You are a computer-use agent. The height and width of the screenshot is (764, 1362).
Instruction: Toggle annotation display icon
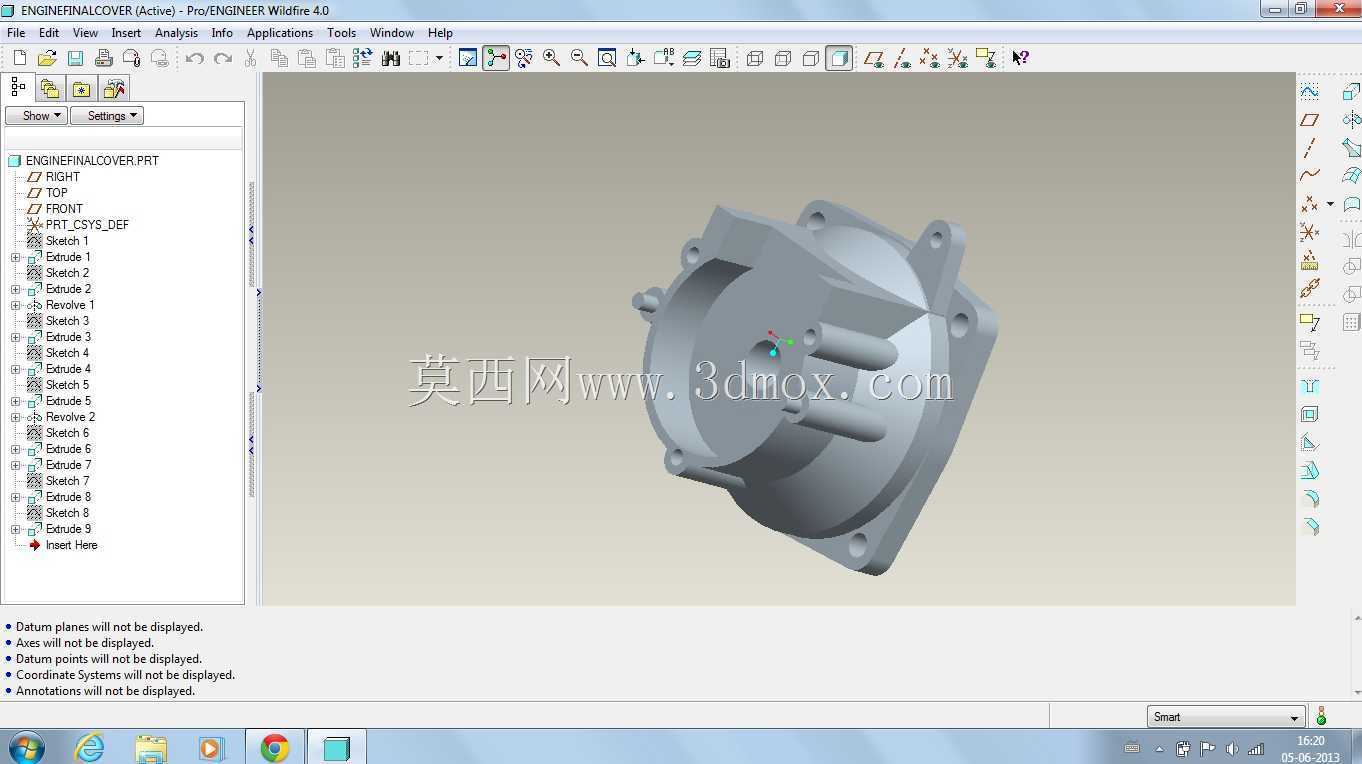(985, 58)
